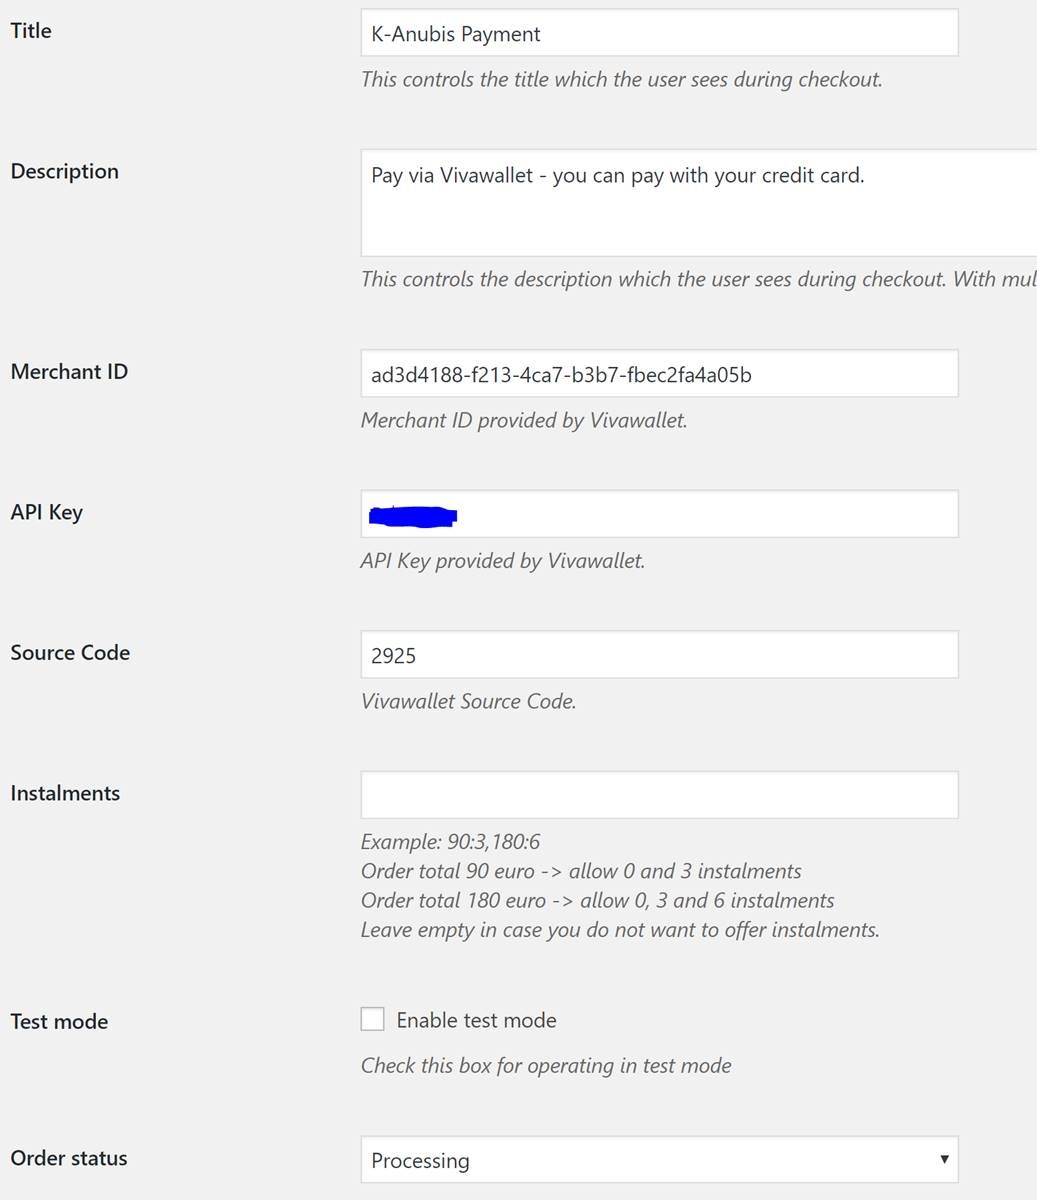Click the blue redacted API Key value
Image resolution: width=1037 pixels, height=1200 pixels.
412,515
